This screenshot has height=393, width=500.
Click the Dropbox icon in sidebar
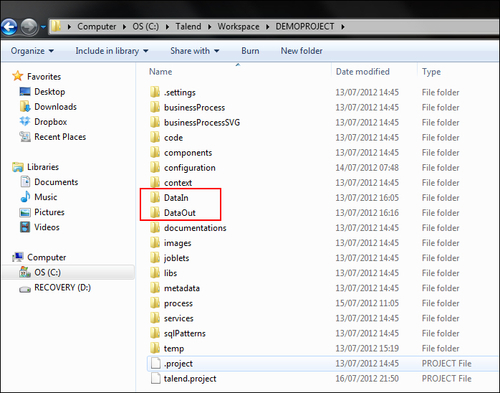pyautogui.click(x=25, y=121)
